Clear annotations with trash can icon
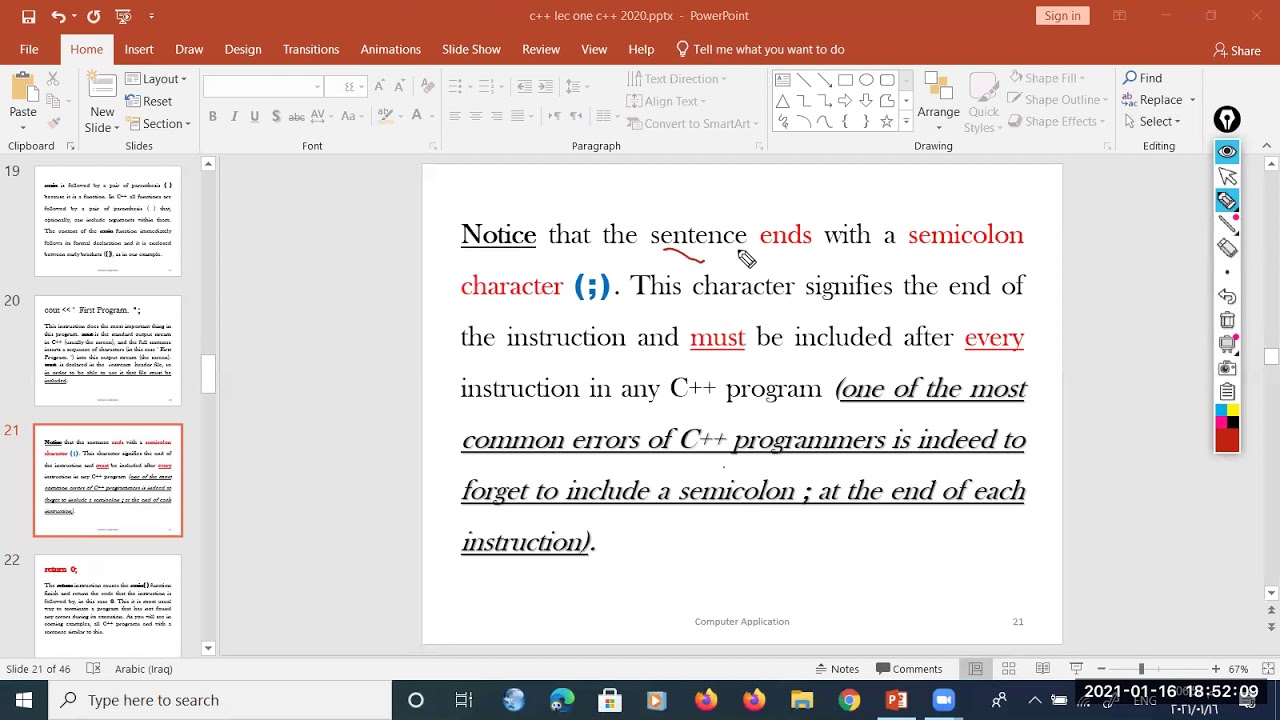Image resolution: width=1280 pixels, height=720 pixels. tap(1227, 320)
